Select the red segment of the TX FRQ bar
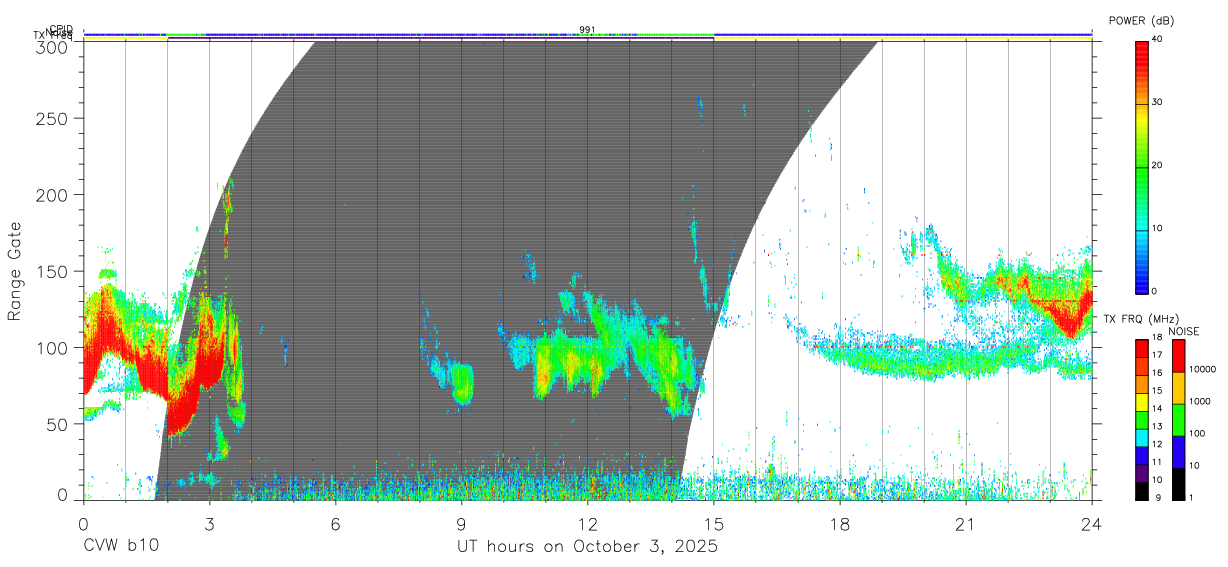This screenshot has width=1228, height=567. [x=1141, y=348]
